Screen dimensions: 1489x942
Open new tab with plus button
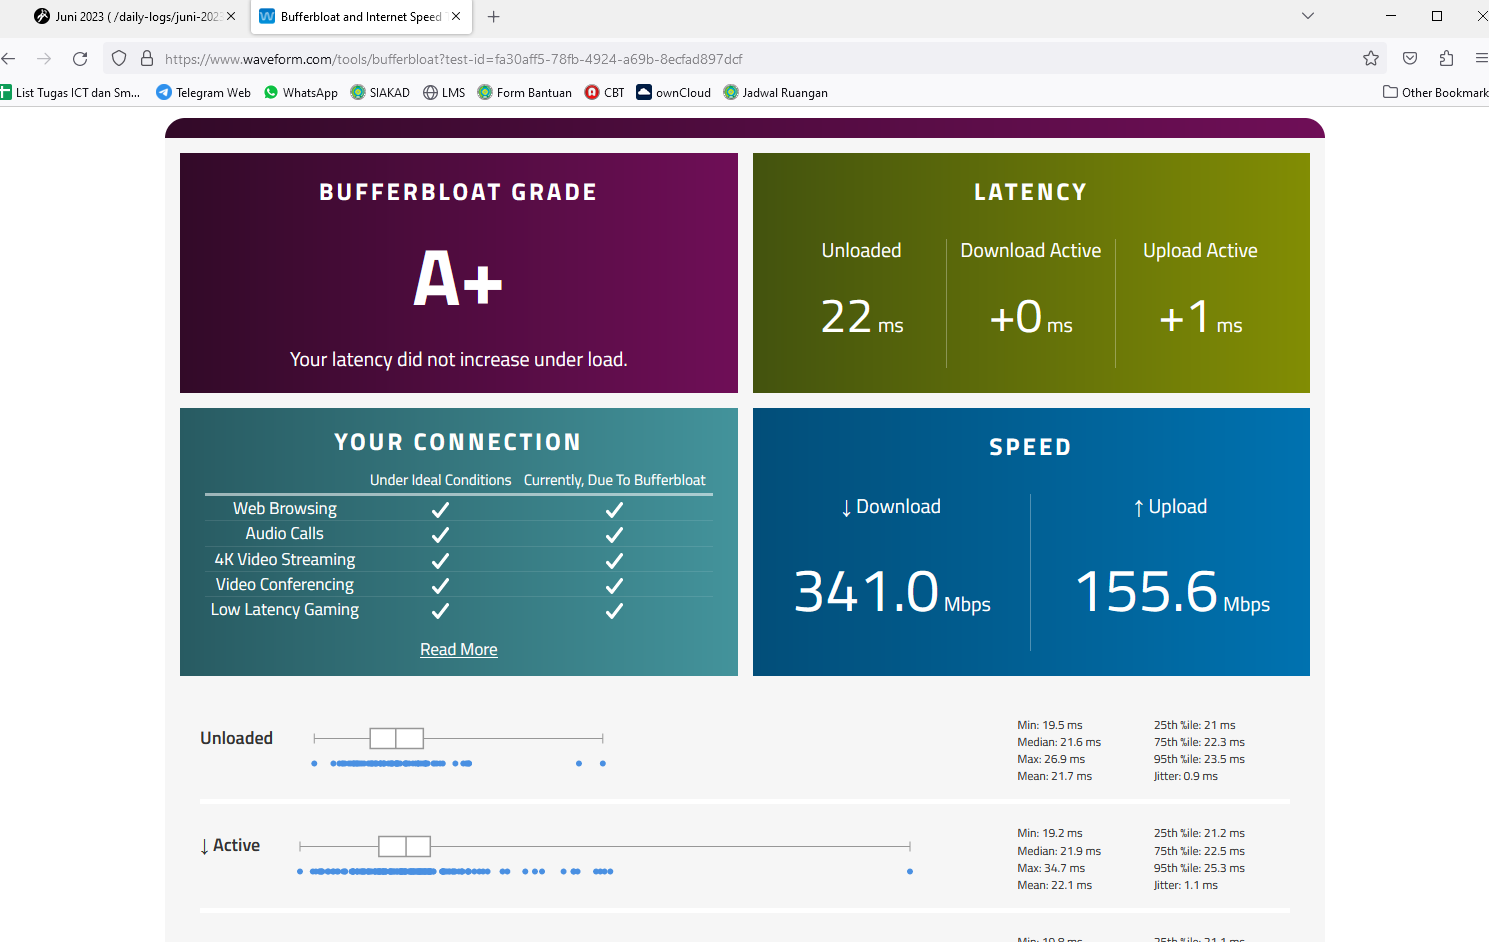(493, 16)
